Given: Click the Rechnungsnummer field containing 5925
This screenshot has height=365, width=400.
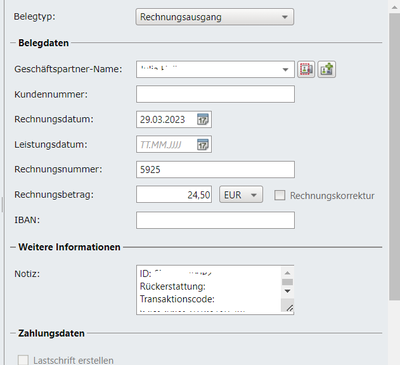Looking at the screenshot, I should [x=215, y=169].
